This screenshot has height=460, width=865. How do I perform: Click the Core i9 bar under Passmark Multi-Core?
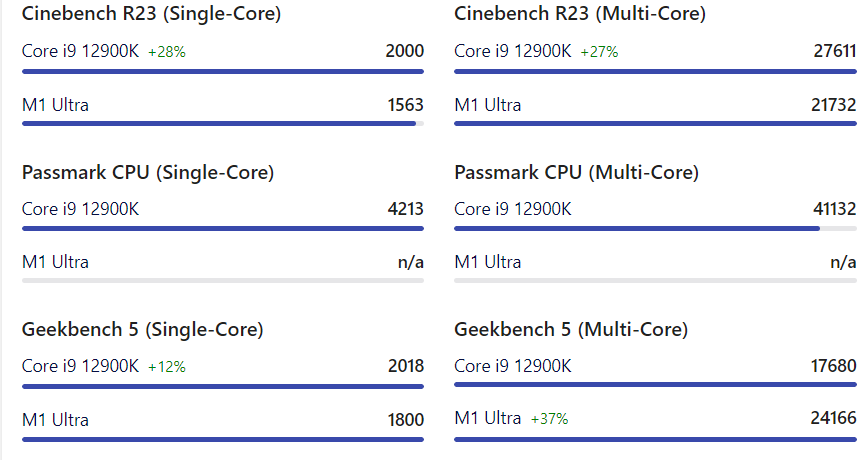[x=636, y=229]
